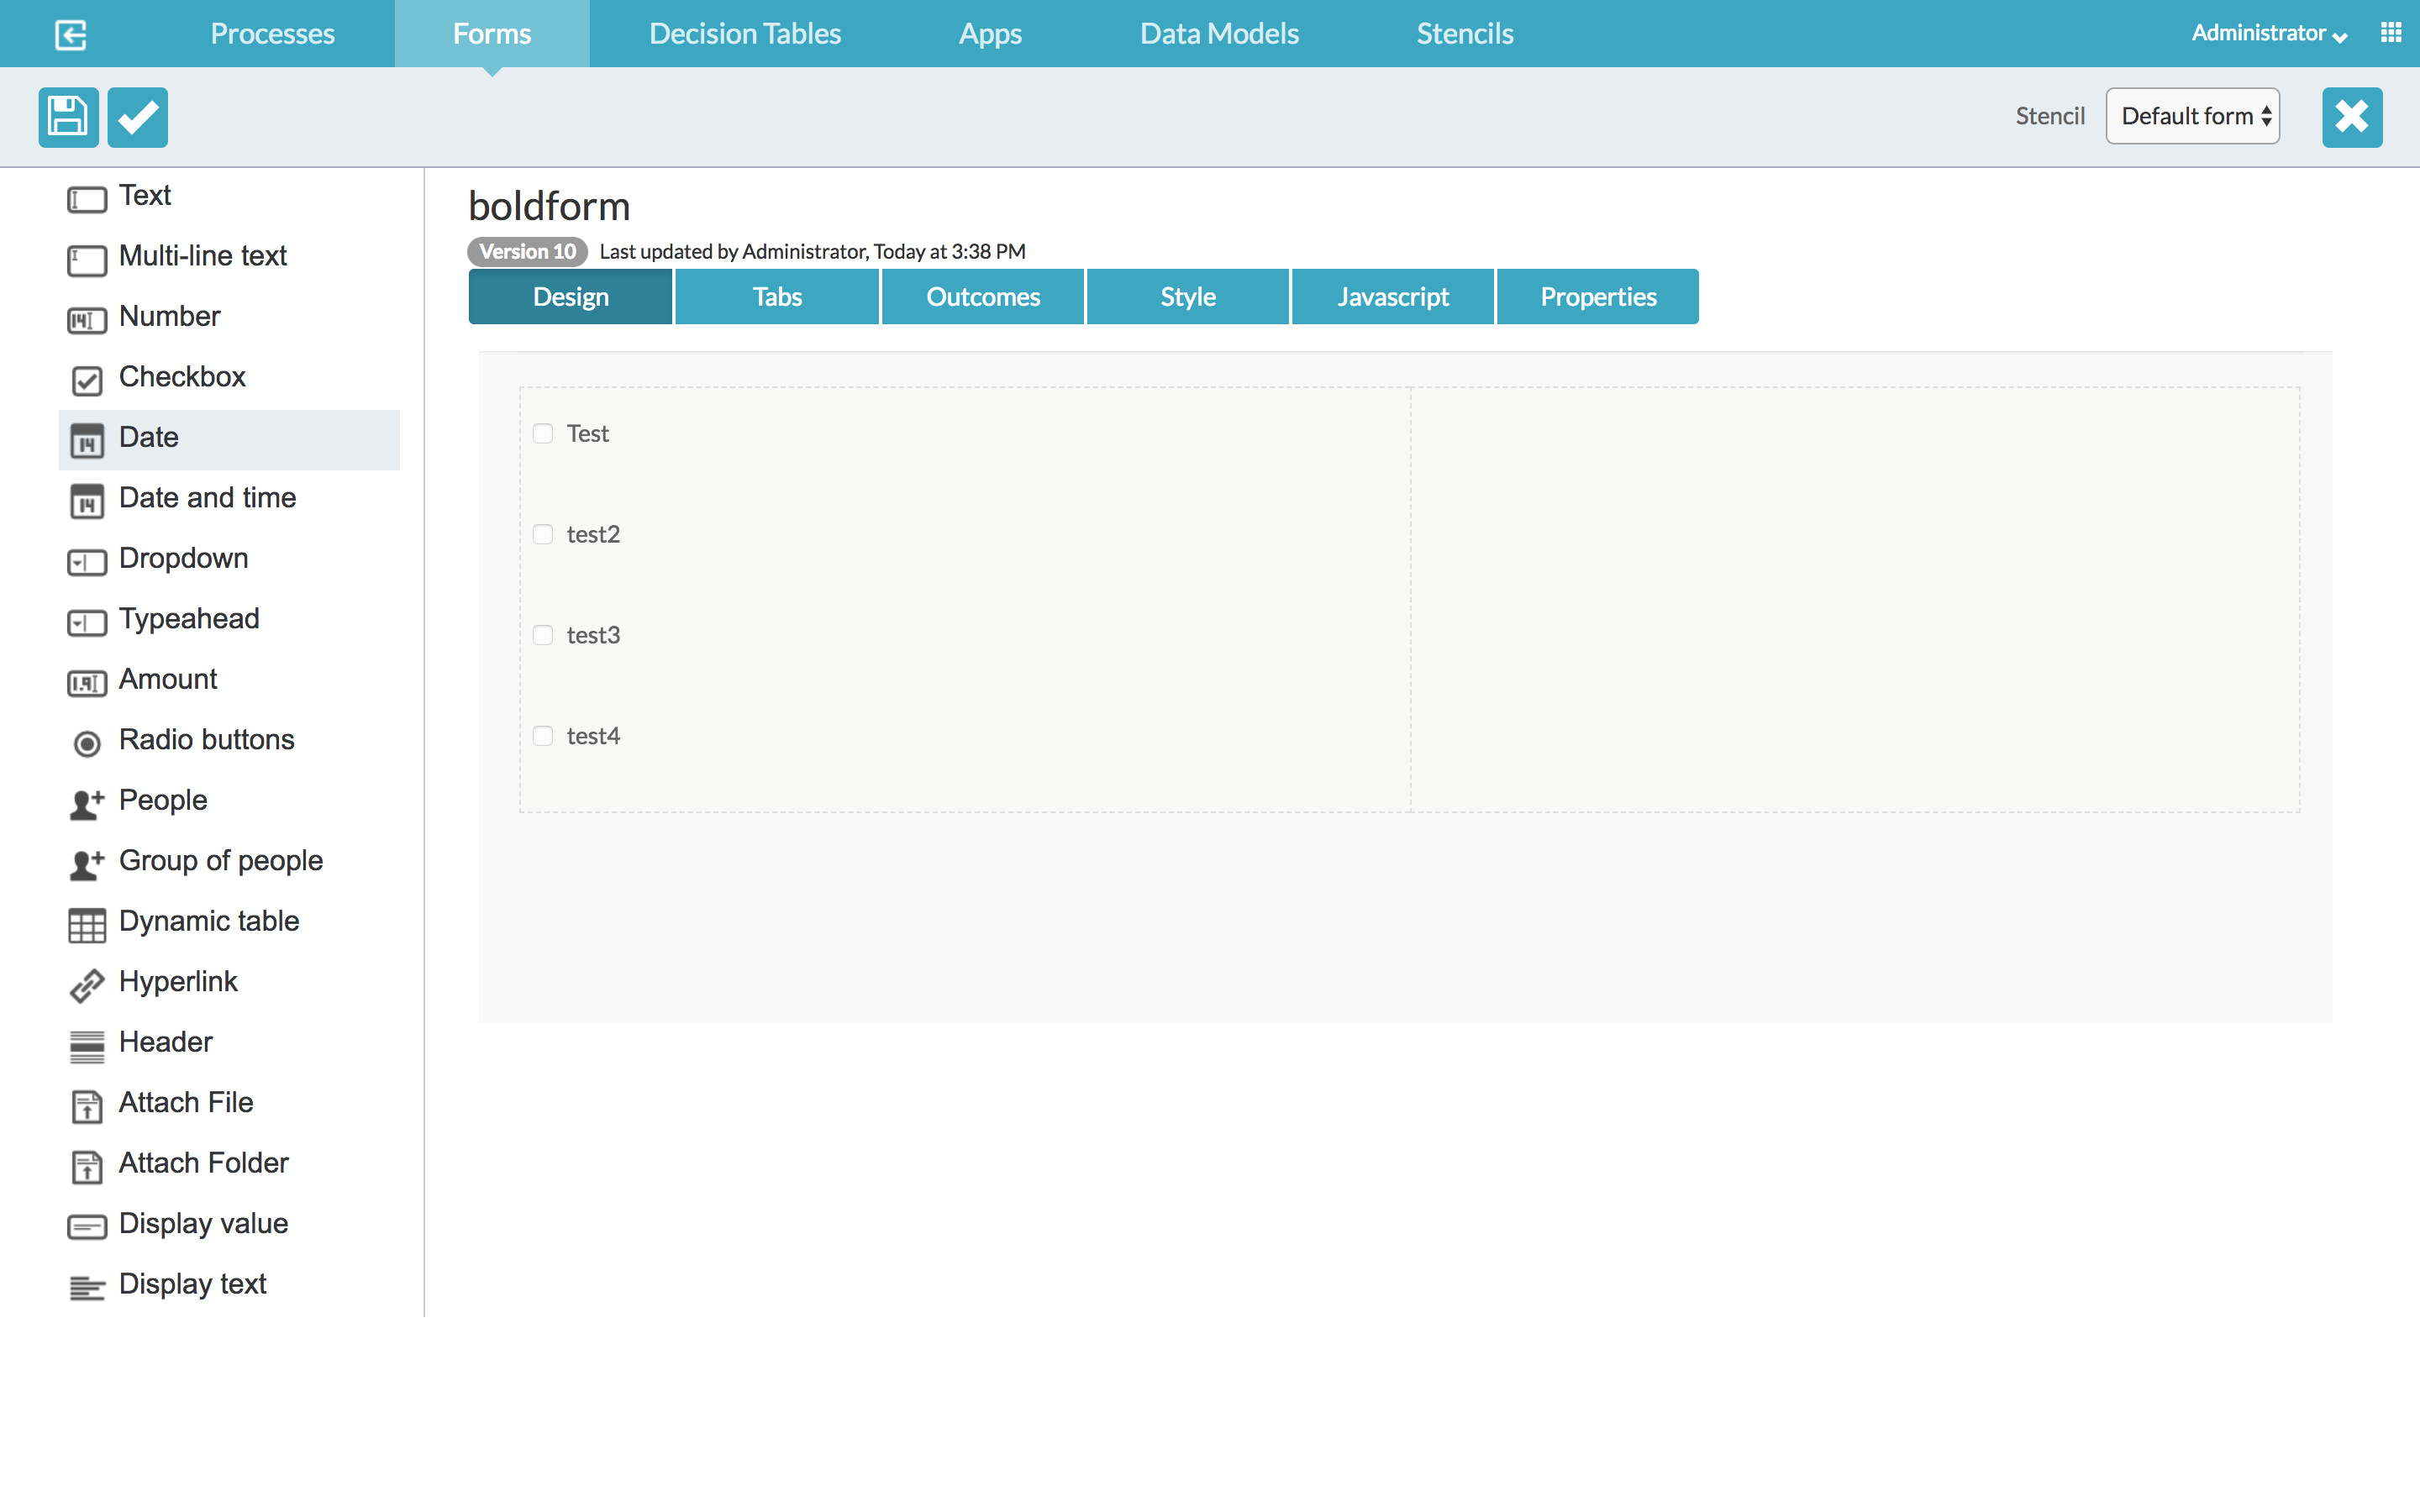The image size is (2420, 1512).
Task: Click the last updated by Administrator text
Action: coord(812,251)
